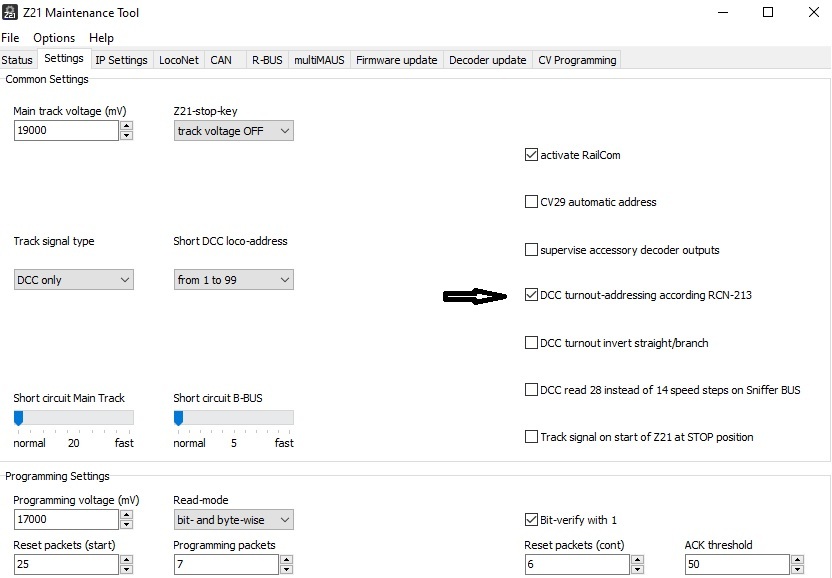Decrease ACK threshold value
832x578 pixels.
[797, 569]
